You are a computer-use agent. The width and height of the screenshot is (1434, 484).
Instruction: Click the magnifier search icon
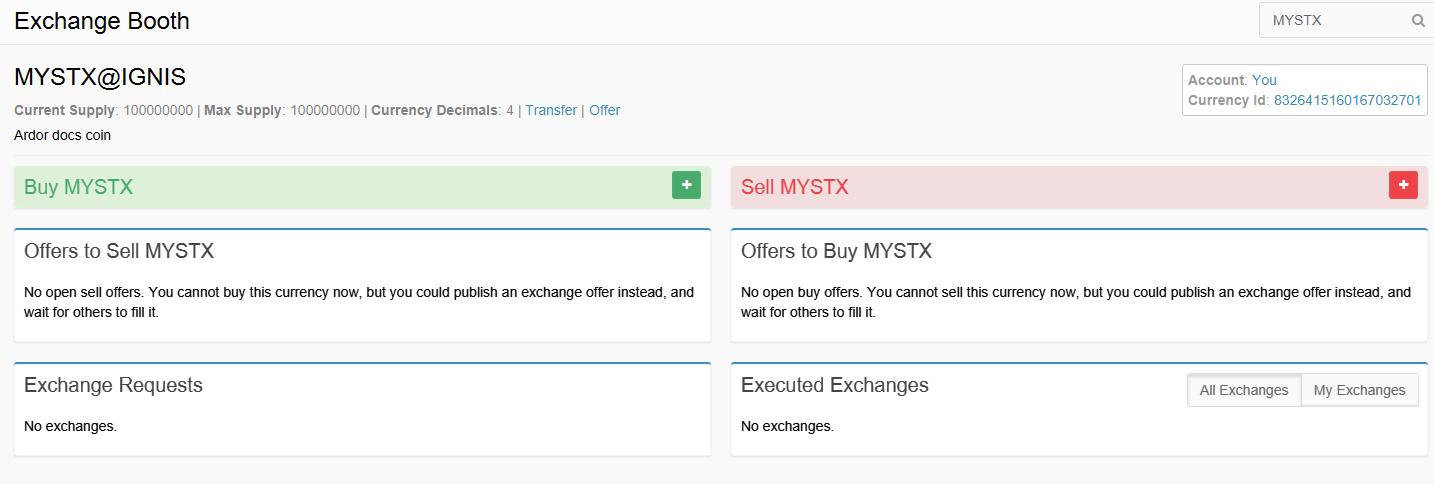[1418, 20]
